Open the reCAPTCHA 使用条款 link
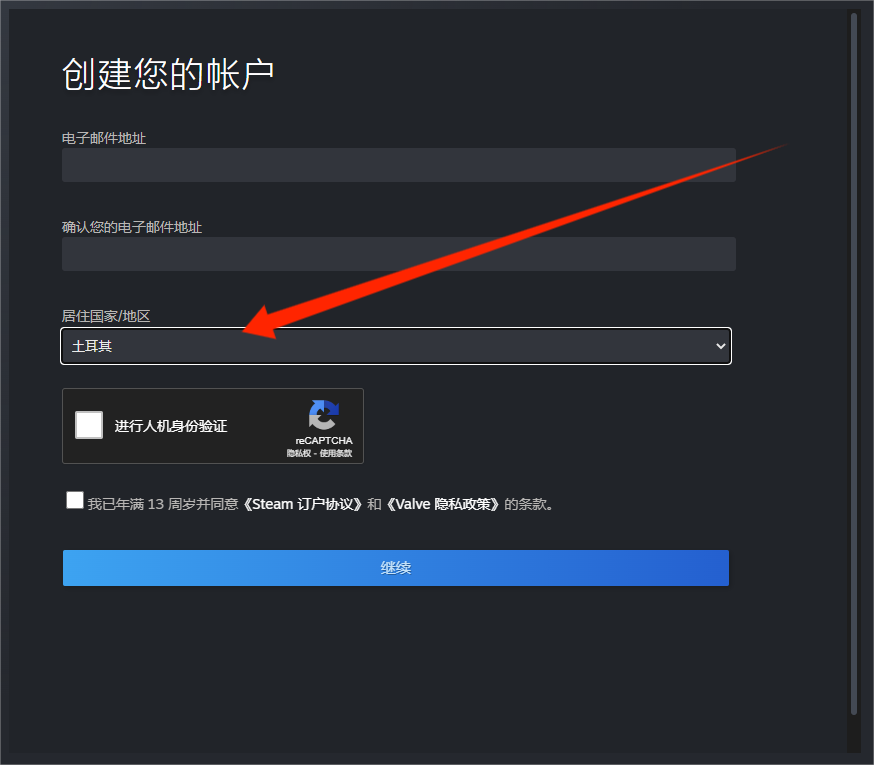 click(336, 453)
